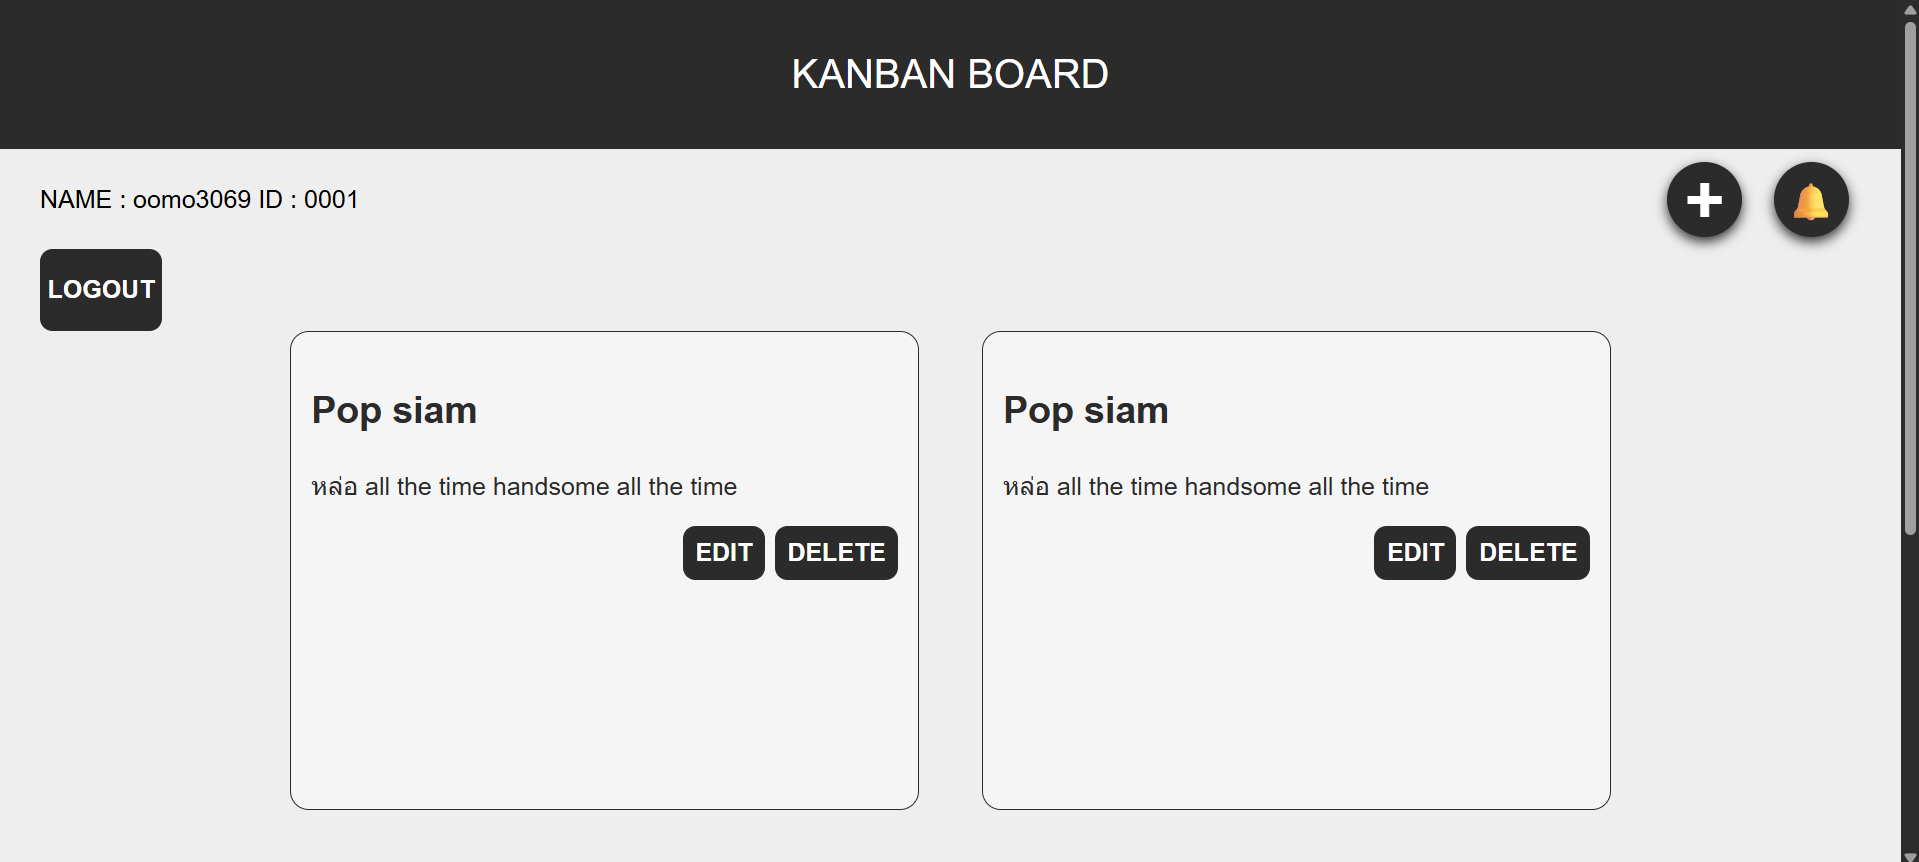Click the plus icon to add a card
Viewport: 1919px width, 862px height.
pos(1704,200)
